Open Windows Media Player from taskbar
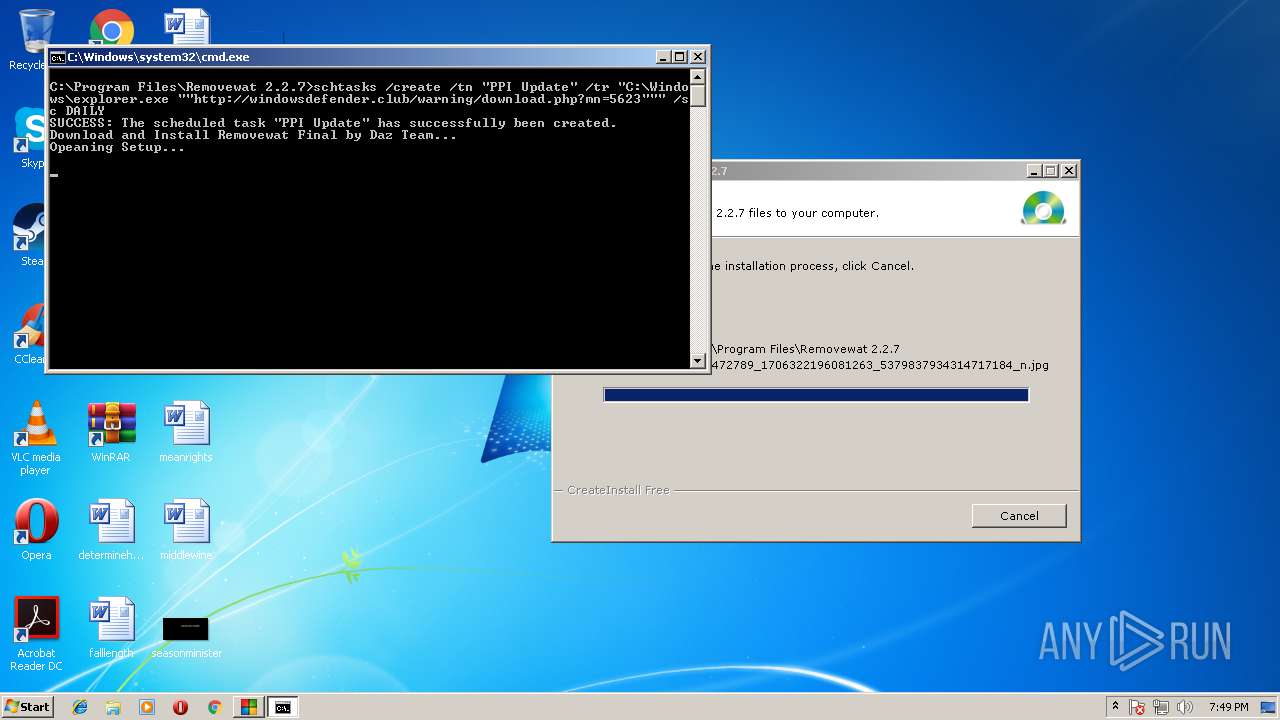The image size is (1280, 720). 147,707
